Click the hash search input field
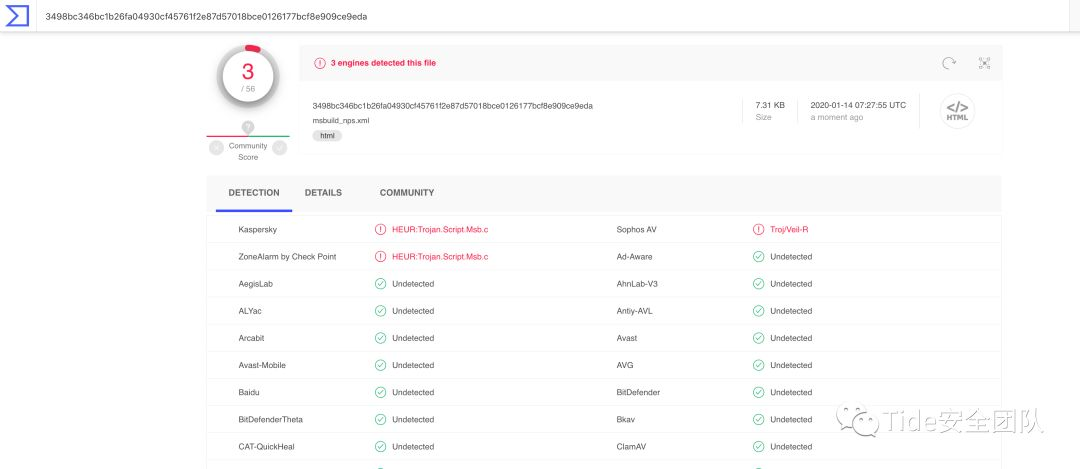The width and height of the screenshot is (1080, 469). [500, 16]
